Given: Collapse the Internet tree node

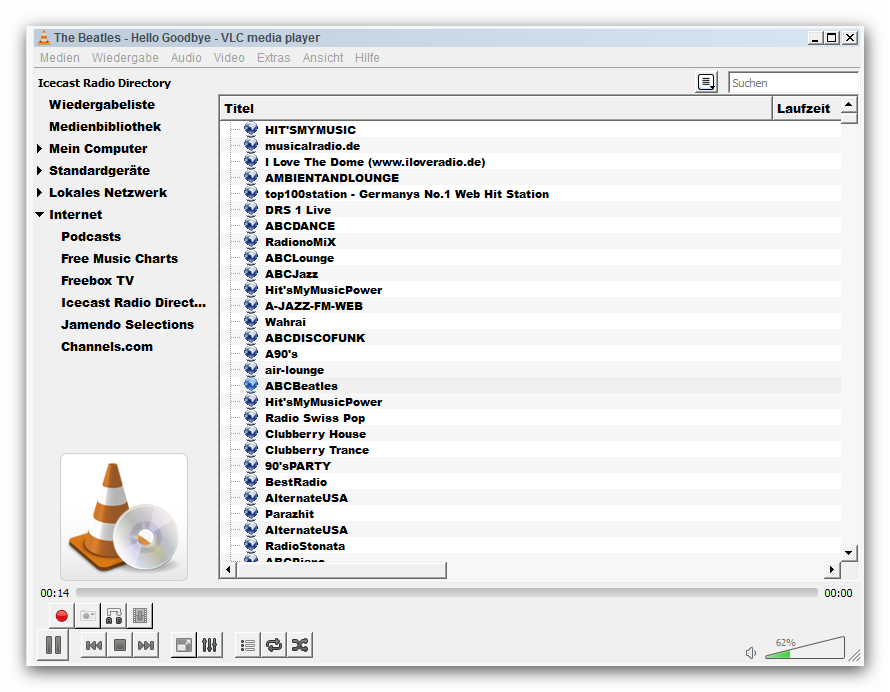Looking at the screenshot, I should click(39, 215).
